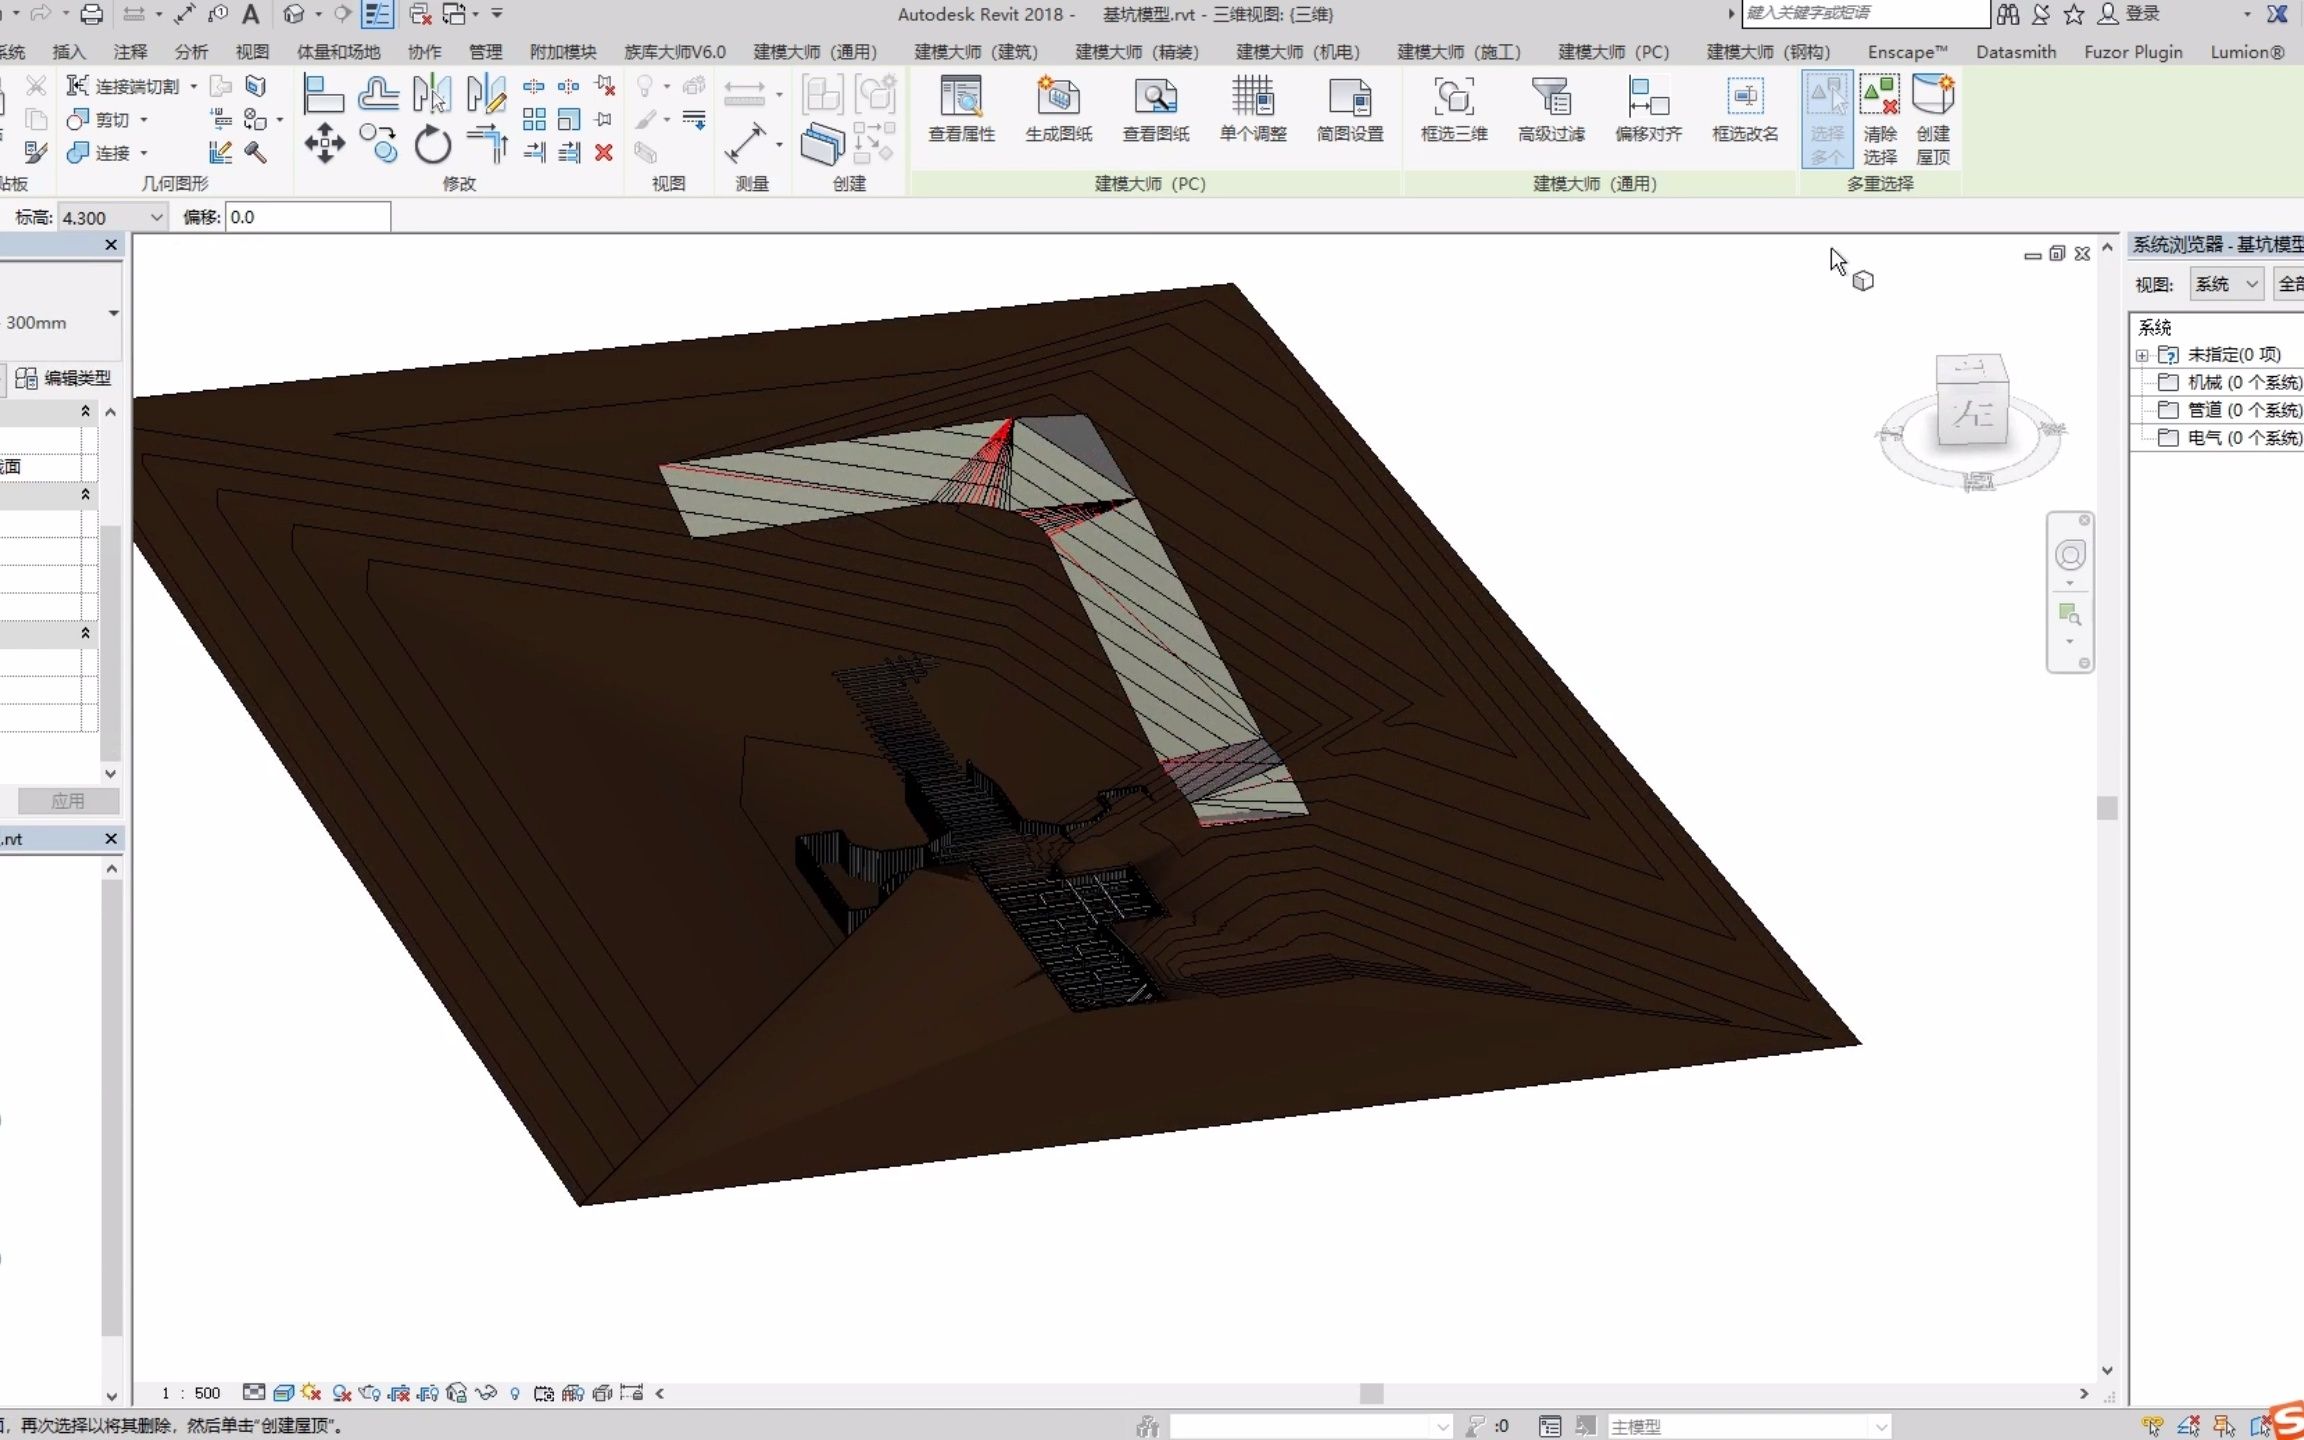Click the horizontal scrollbar thumb below viewport
Viewport: 2304px width, 1440px height.
coord(1371,1393)
